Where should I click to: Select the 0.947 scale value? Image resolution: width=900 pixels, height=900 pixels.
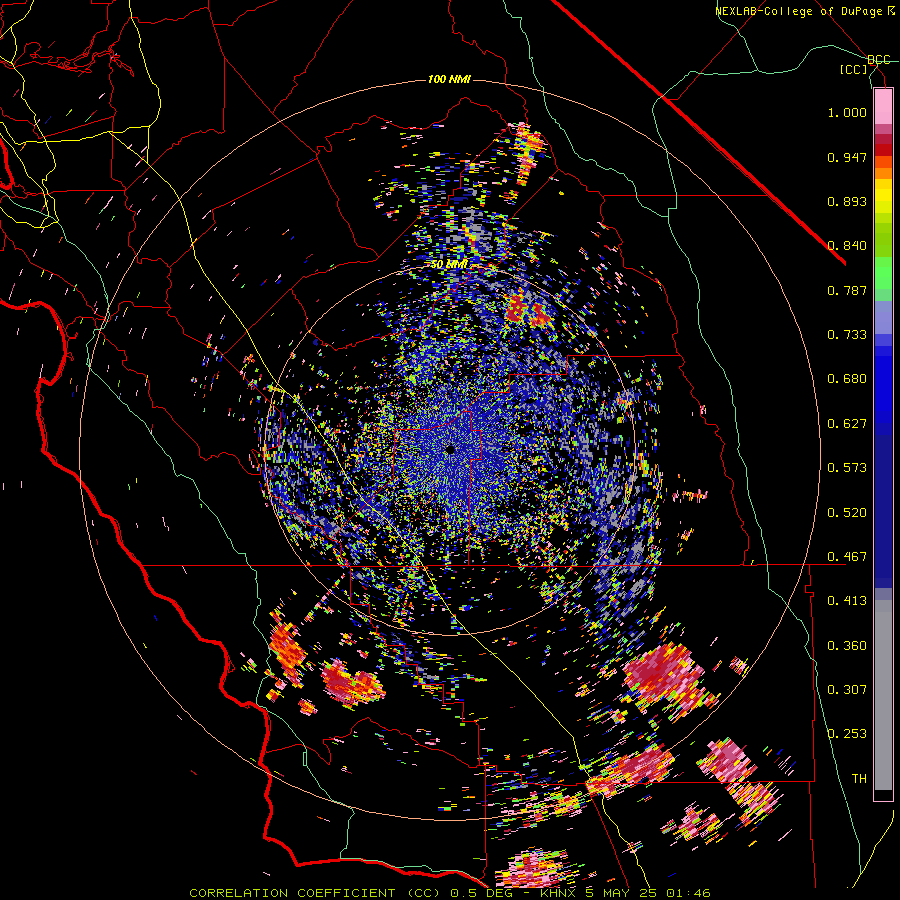847,157
